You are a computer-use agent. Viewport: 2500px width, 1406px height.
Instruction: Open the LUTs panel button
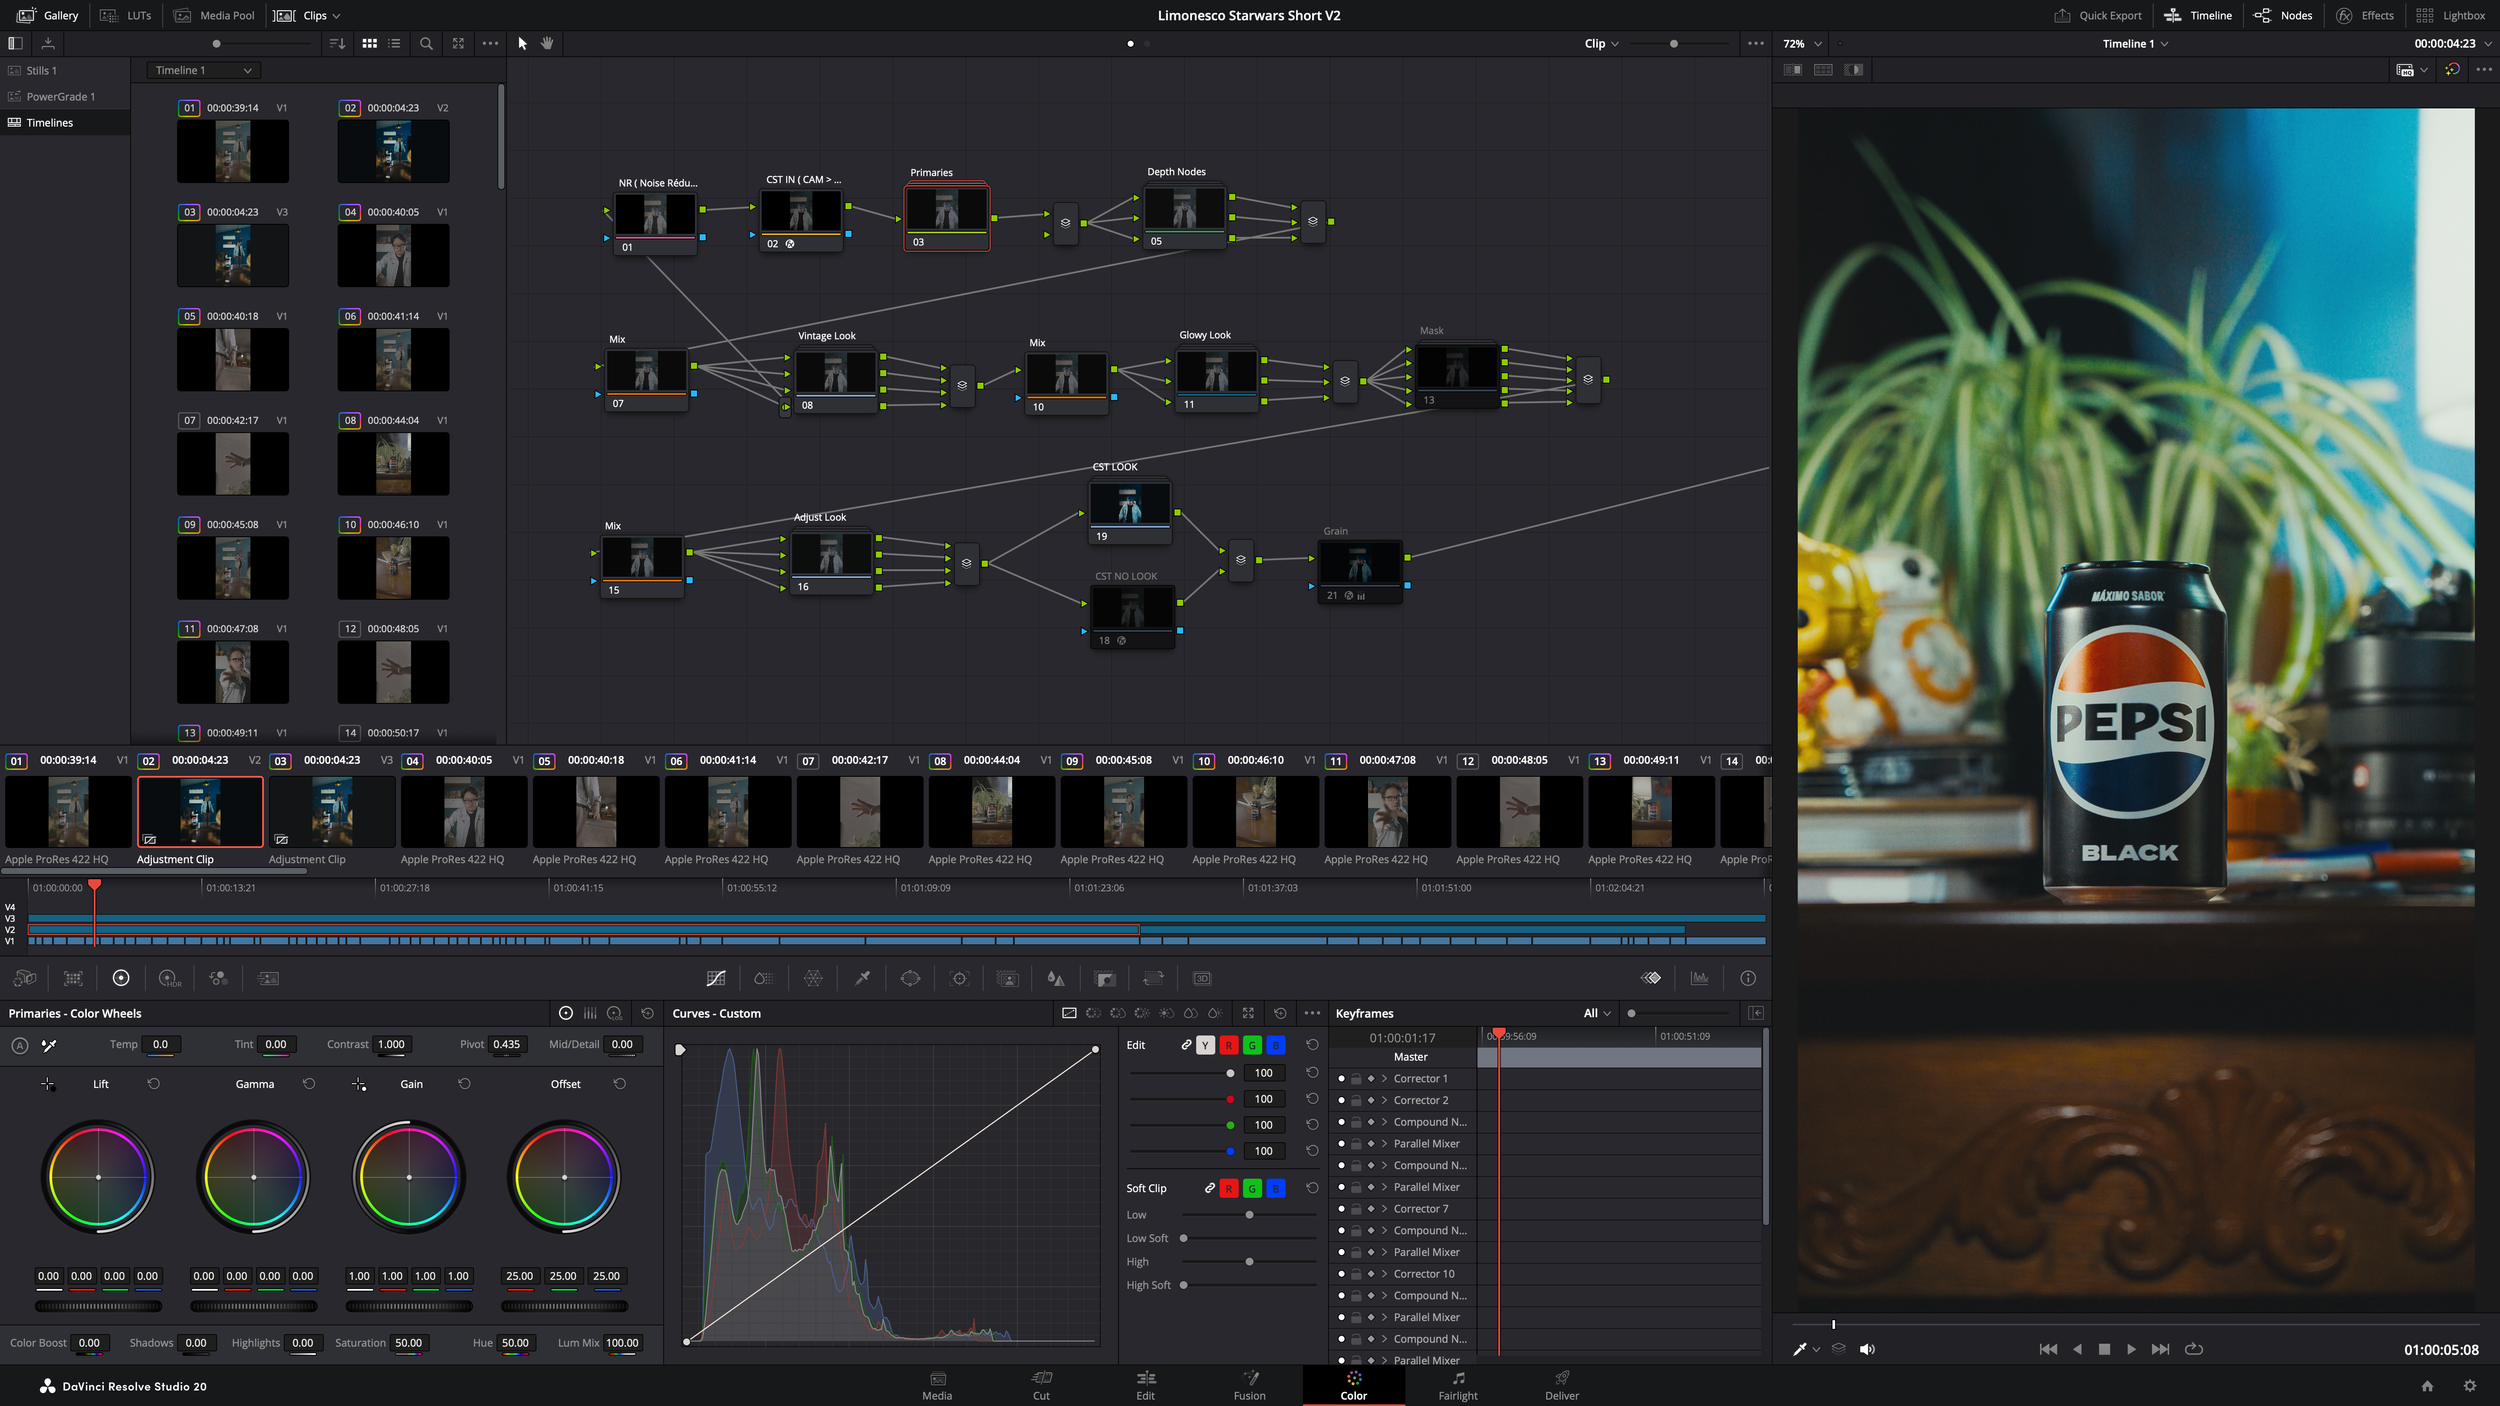click(126, 15)
